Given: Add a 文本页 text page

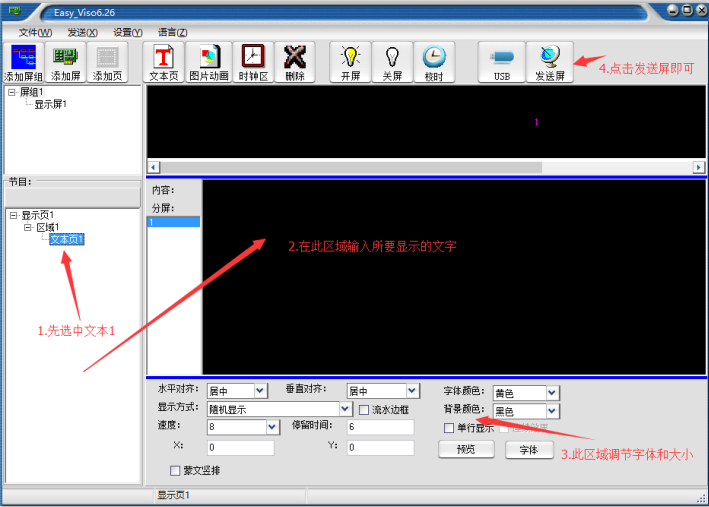Looking at the screenshot, I should click(x=164, y=62).
